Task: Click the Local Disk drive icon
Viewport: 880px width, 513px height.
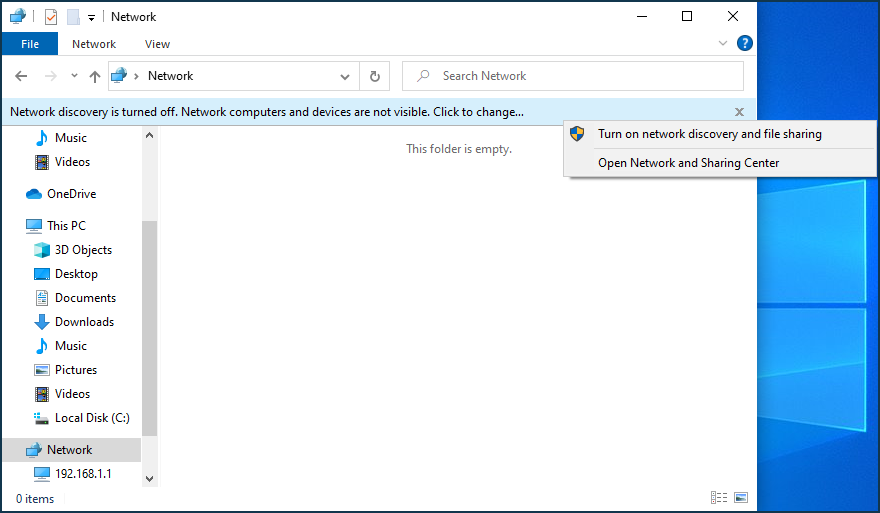Action: (x=42, y=418)
